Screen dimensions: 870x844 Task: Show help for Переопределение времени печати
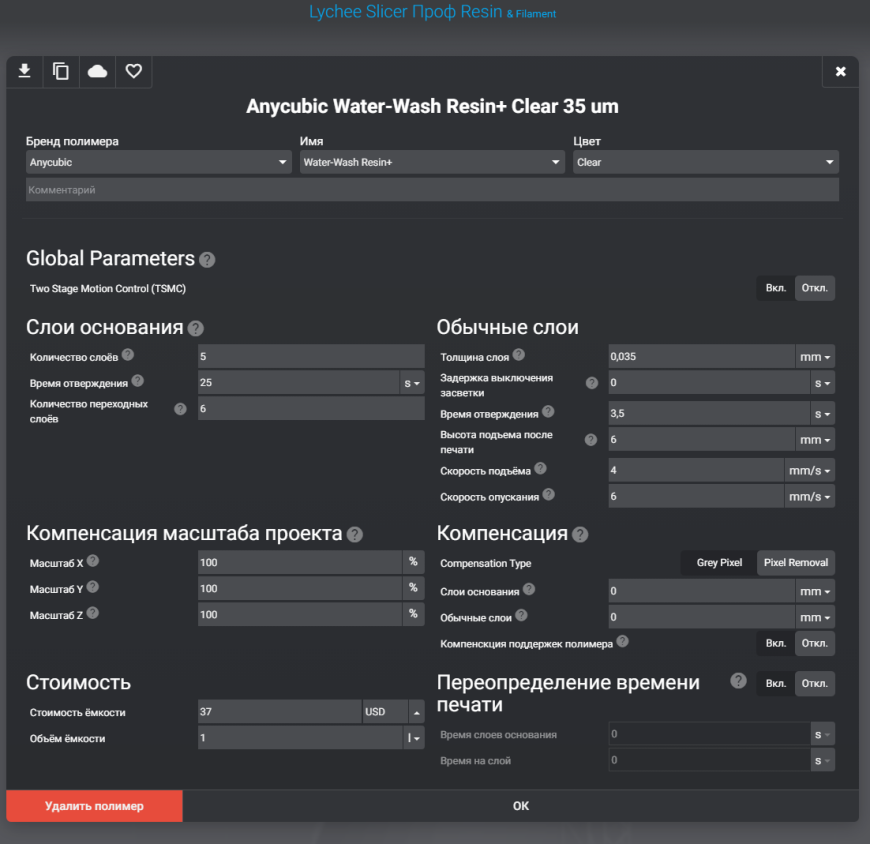click(x=738, y=681)
